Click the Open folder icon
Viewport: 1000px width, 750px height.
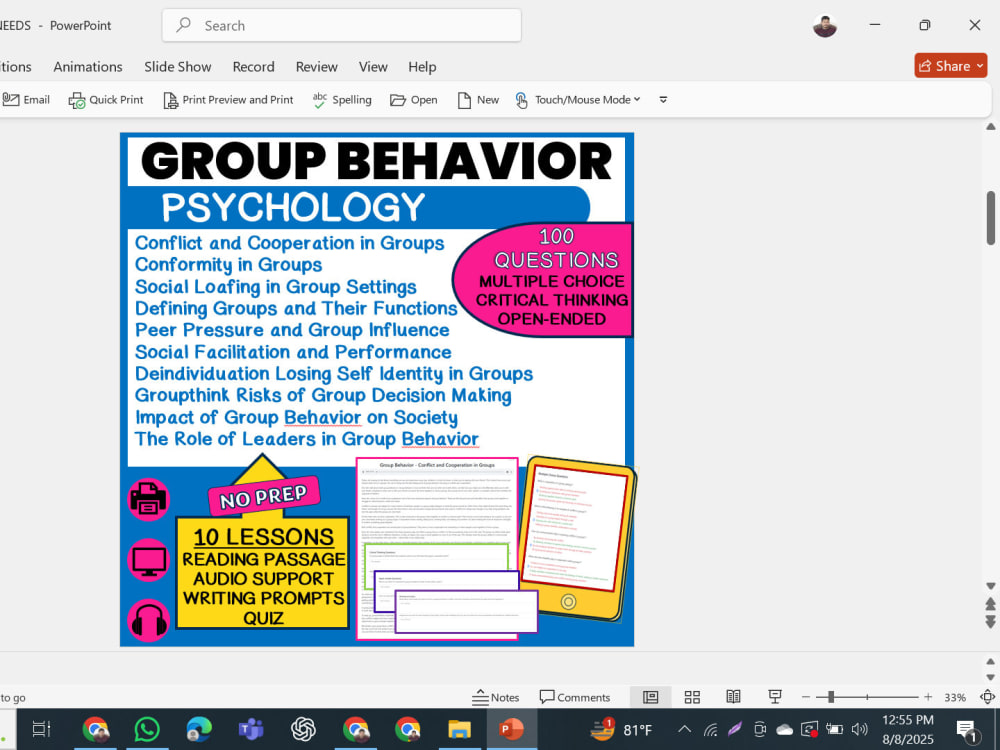pyautogui.click(x=413, y=100)
